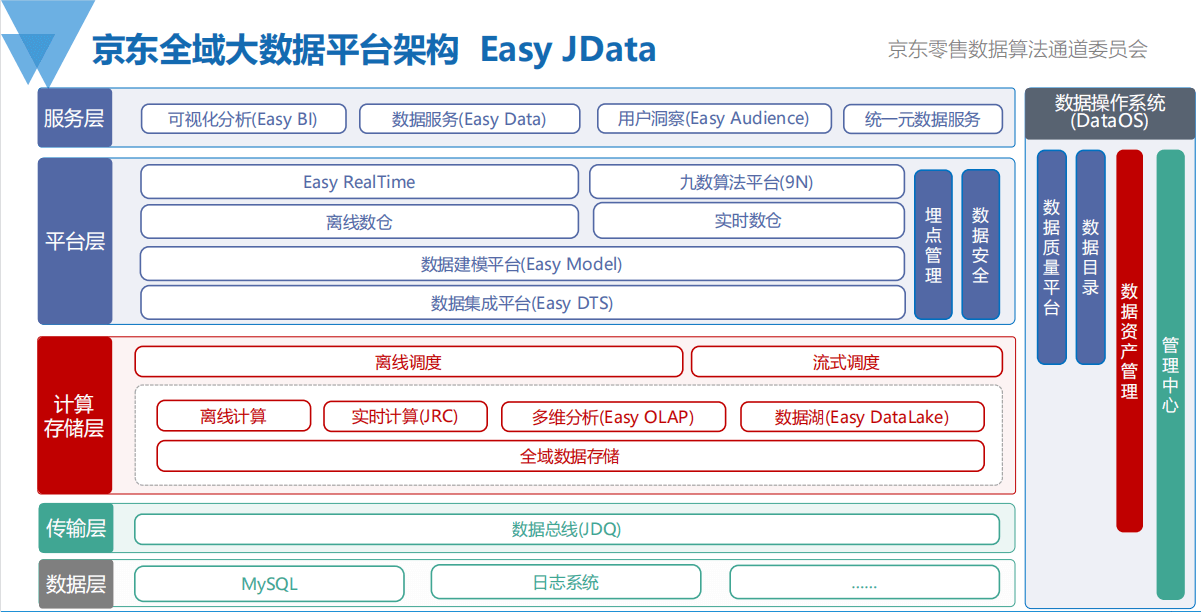
Task: Select the 流式调度 box
Action: [847, 362]
